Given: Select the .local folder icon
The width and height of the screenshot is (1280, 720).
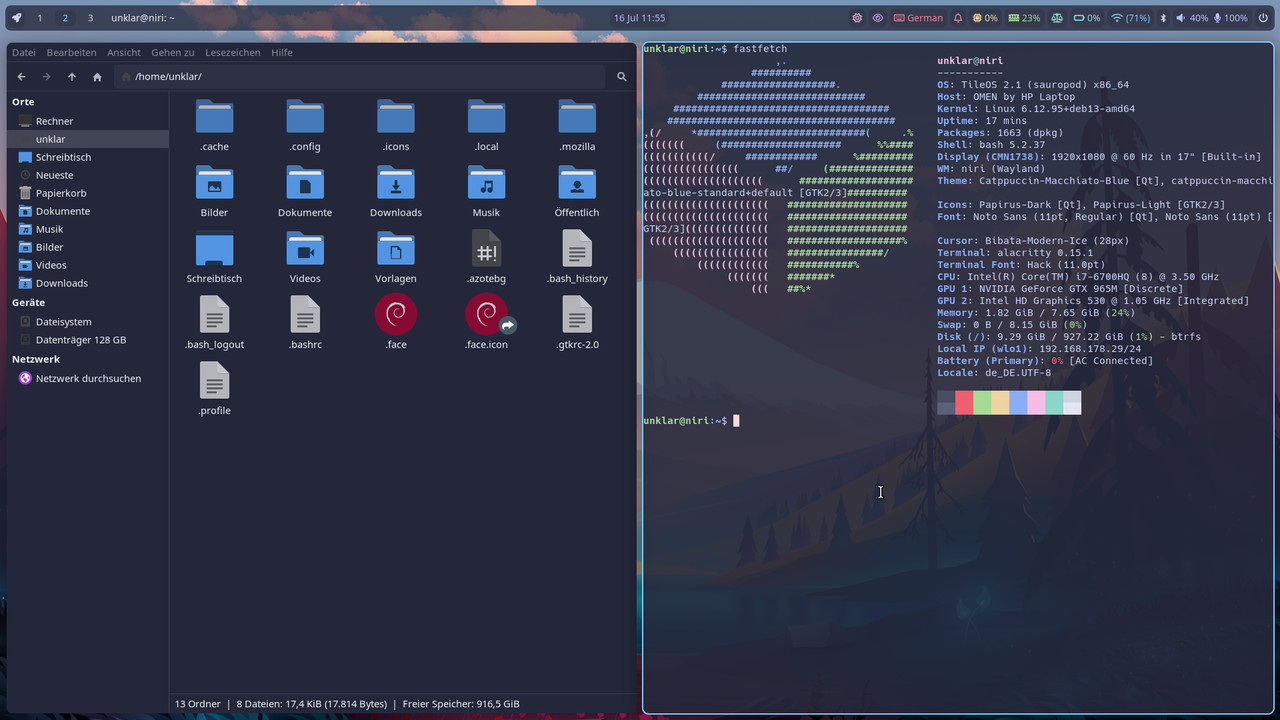Looking at the screenshot, I should [486, 117].
